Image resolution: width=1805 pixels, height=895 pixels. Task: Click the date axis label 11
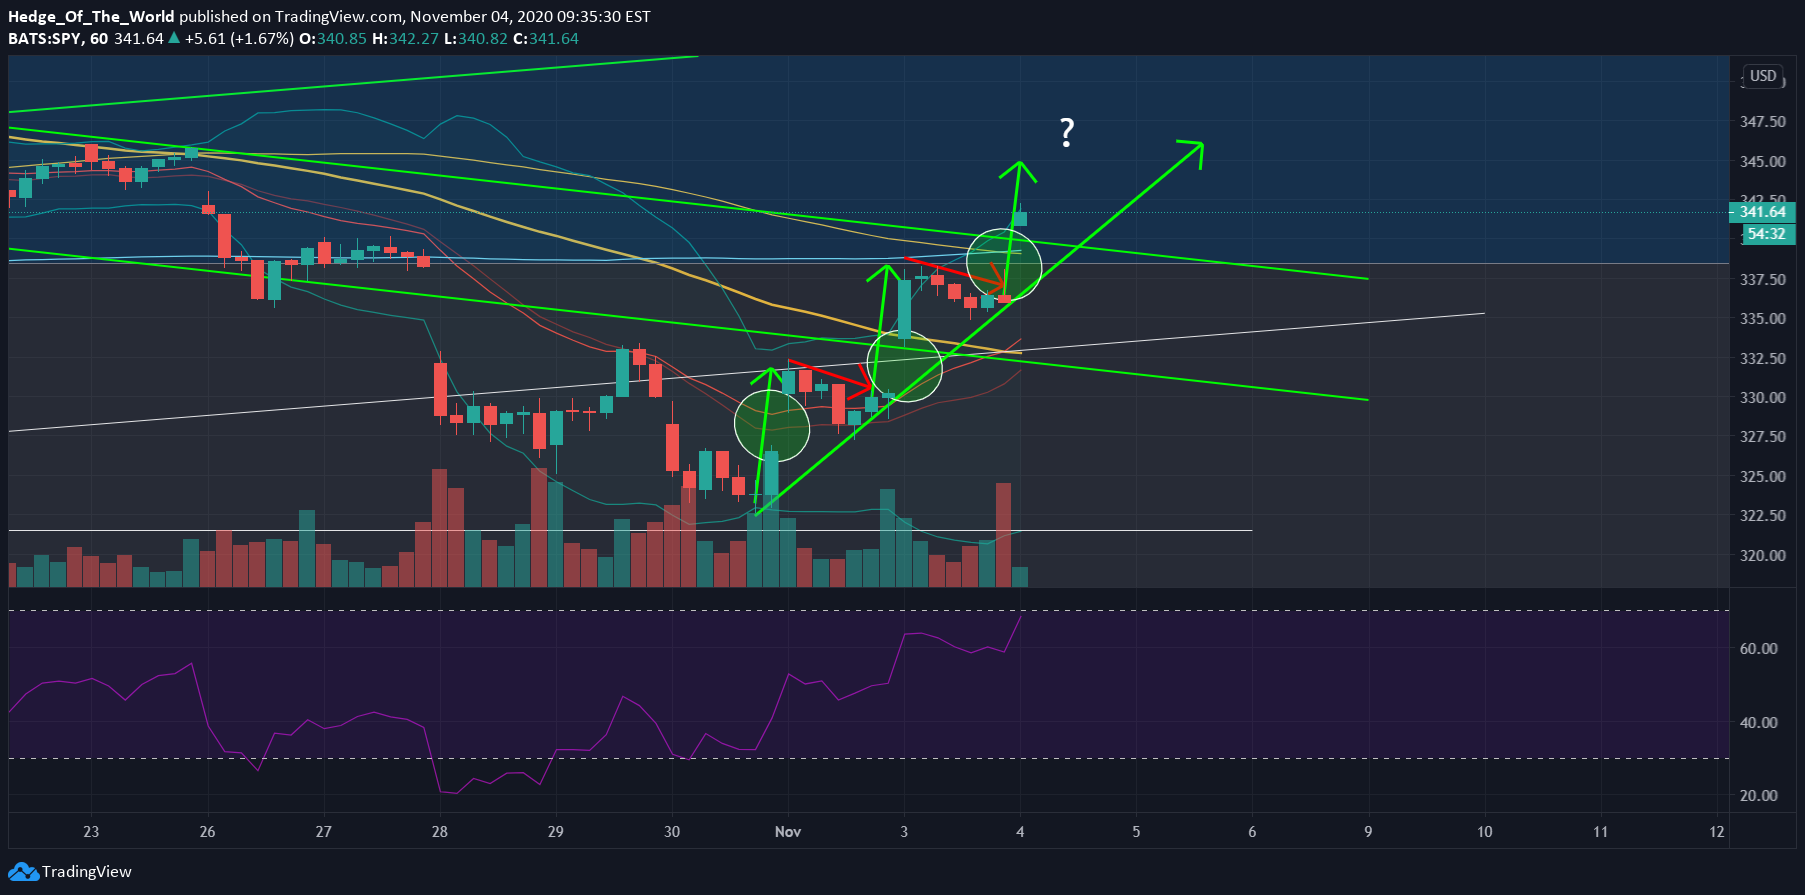(1601, 832)
